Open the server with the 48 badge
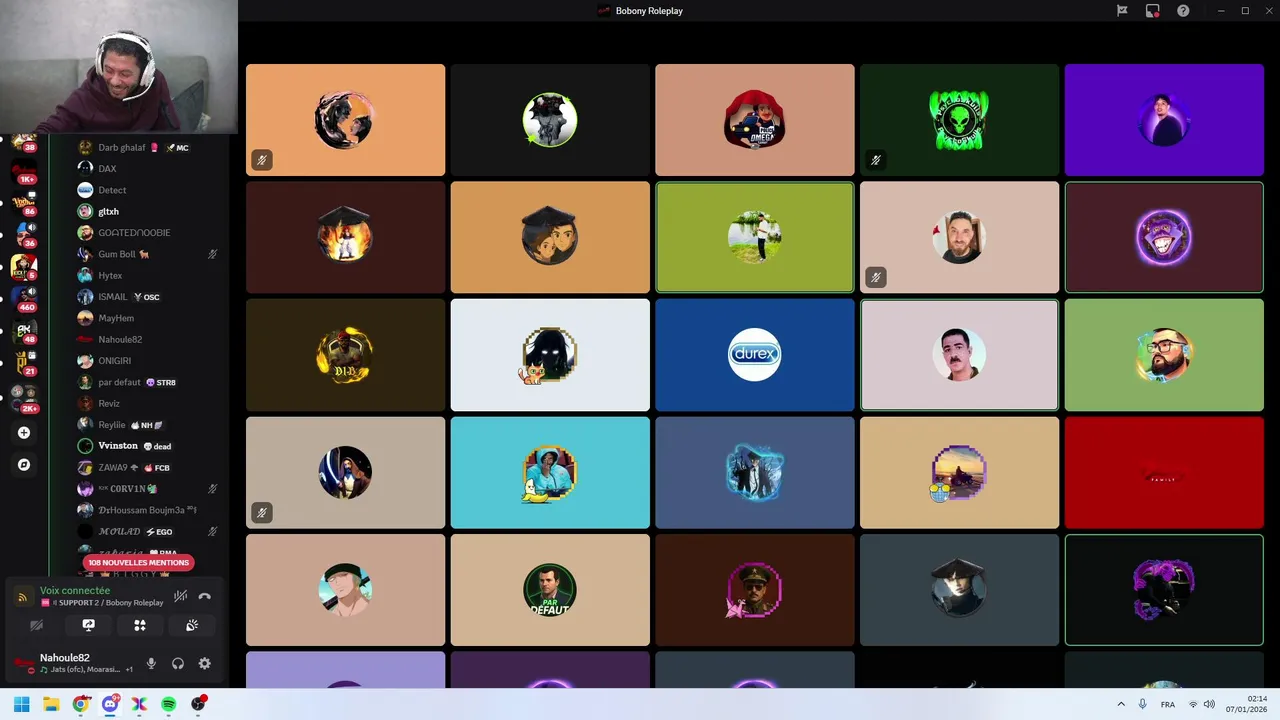The width and height of the screenshot is (1280, 720). tap(24, 332)
